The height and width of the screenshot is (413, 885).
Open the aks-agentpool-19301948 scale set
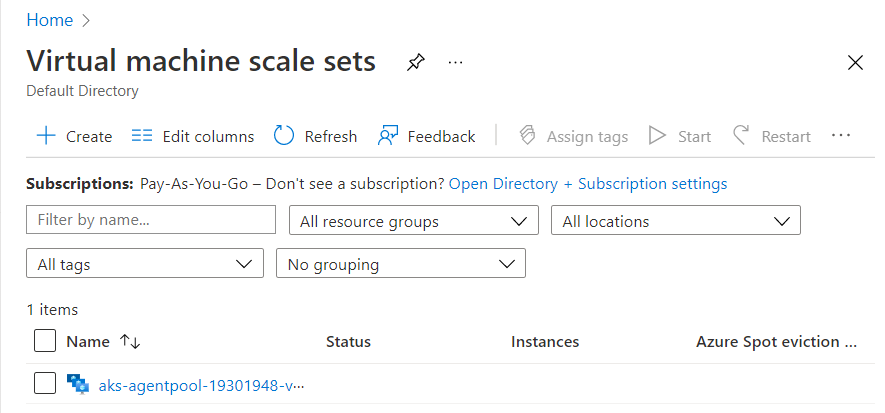tap(201, 385)
